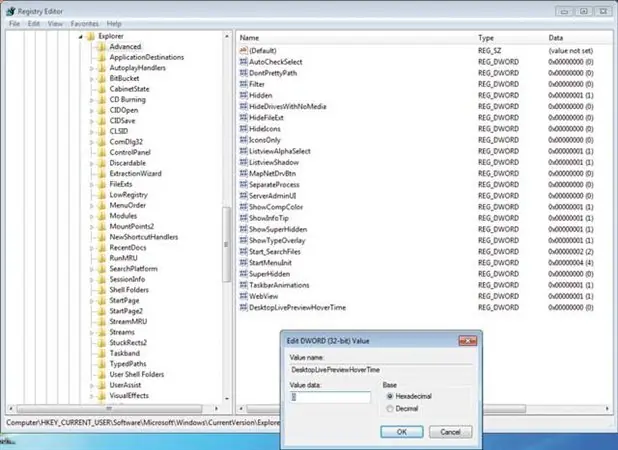Image resolution: width=618 pixels, height=450 pixels.
Task: Click the Taskband folder icon
Action: click(x=102, y=353)
